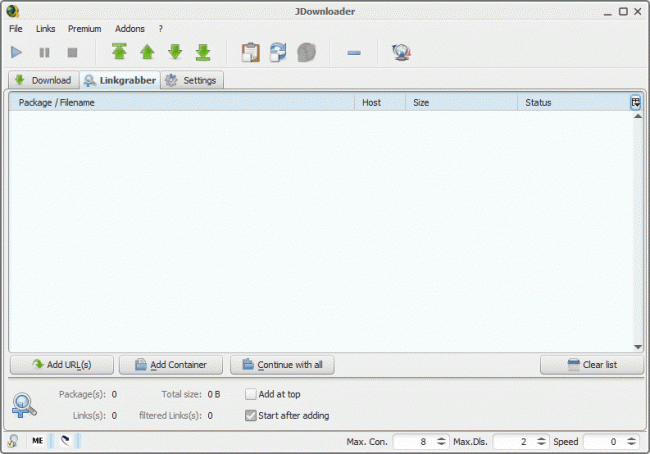Switch to the Download tab
The image size is (650, 454).
click(44, 80)
